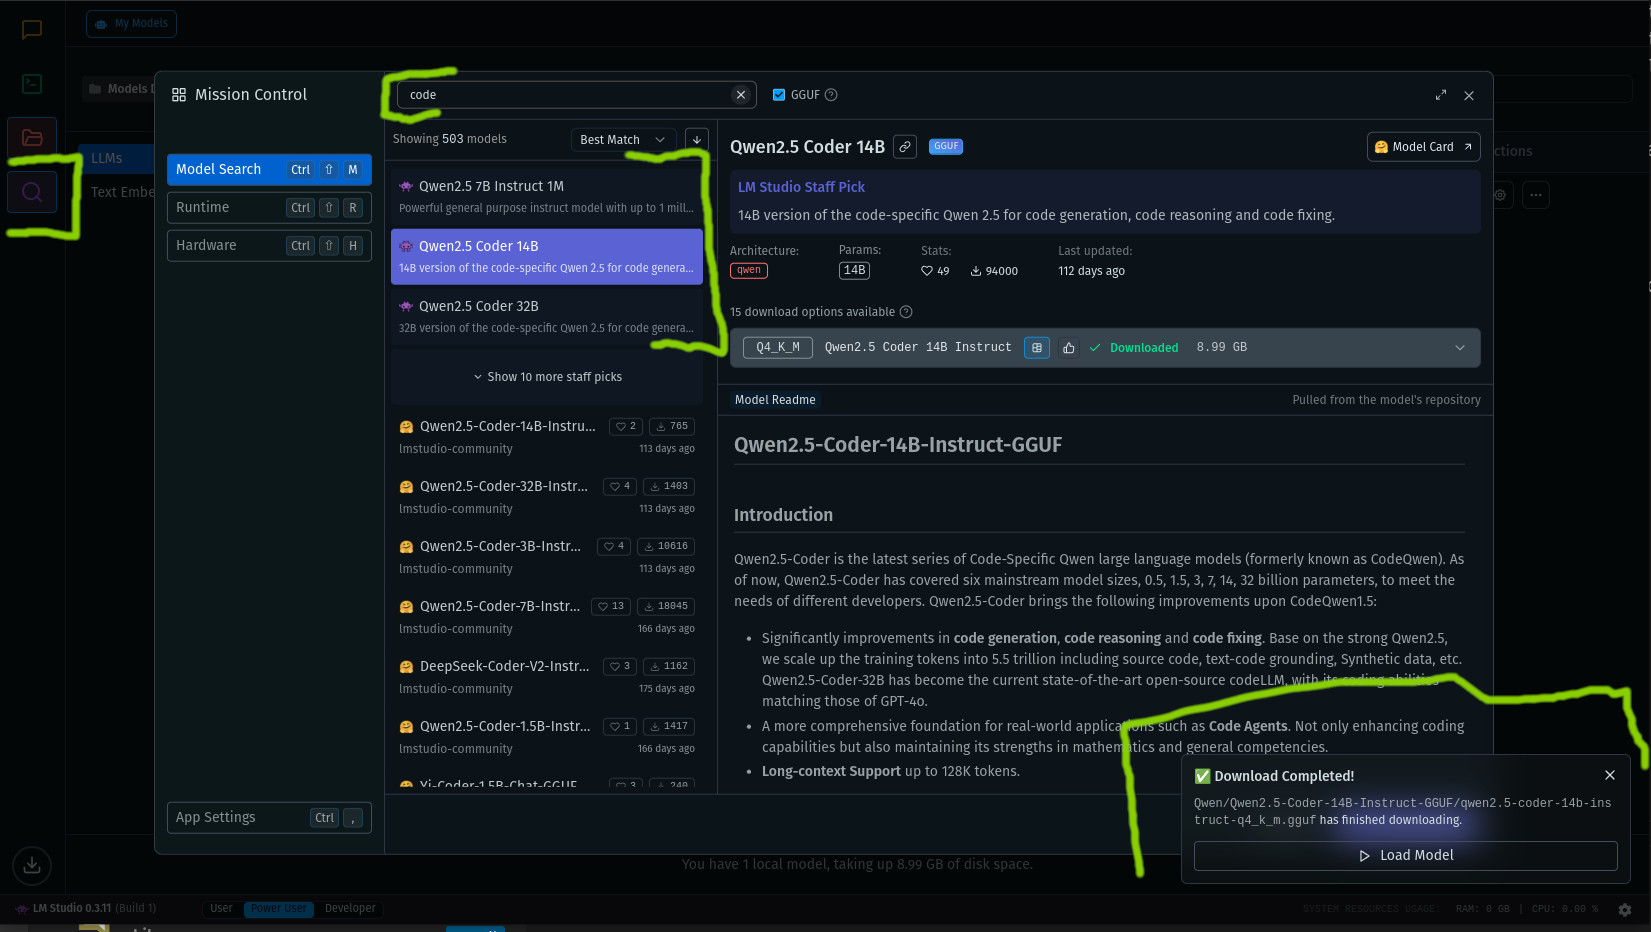Click the LM Studio 0.3.11 version label
The width and height of the screenshot is (1651, 932).
(x=72, y=909)
